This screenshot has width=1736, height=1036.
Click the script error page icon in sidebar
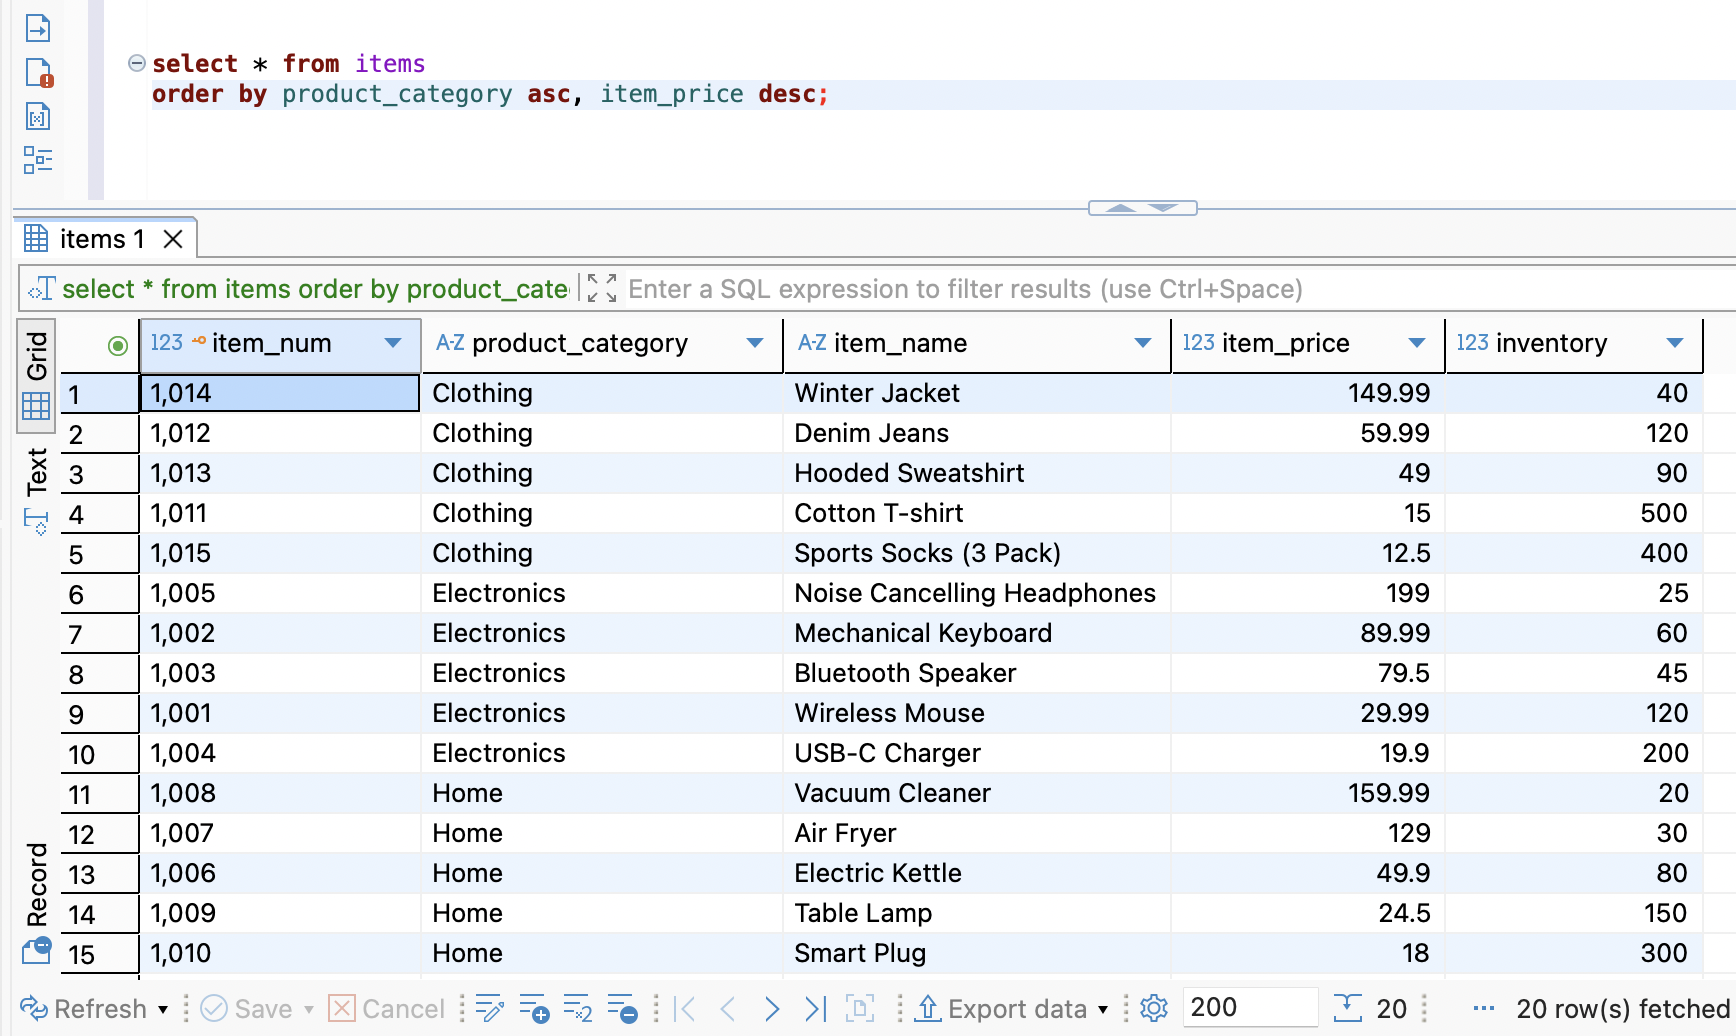(38, 73)
